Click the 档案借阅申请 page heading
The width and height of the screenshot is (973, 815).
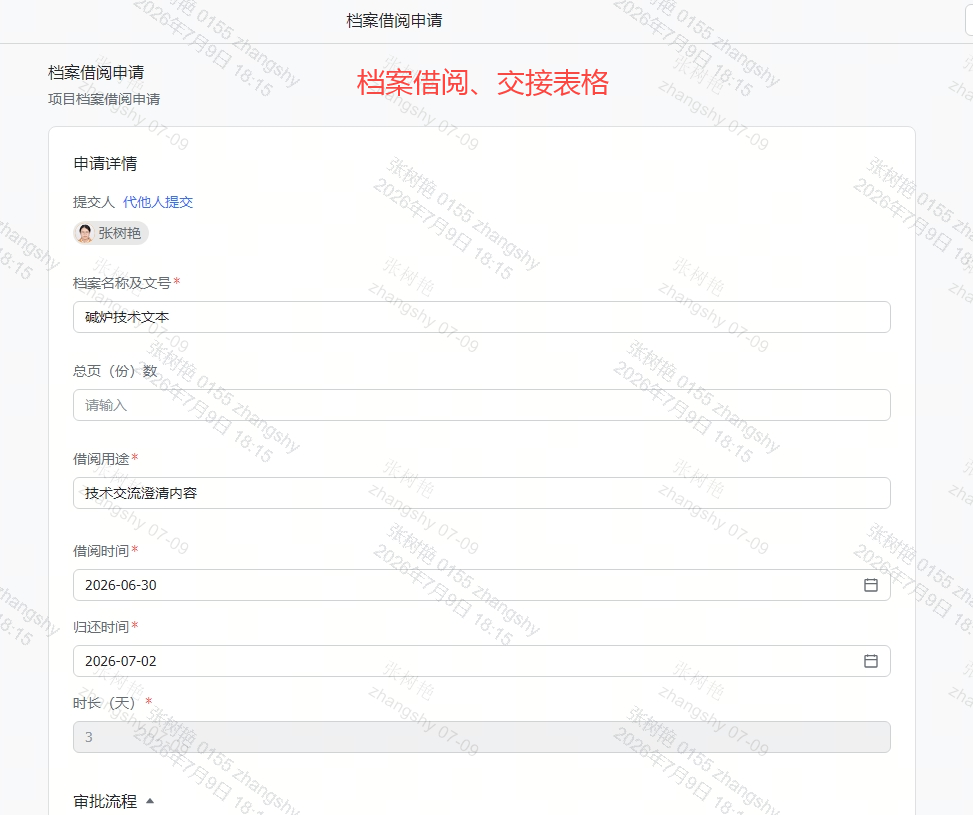[96, 73]
